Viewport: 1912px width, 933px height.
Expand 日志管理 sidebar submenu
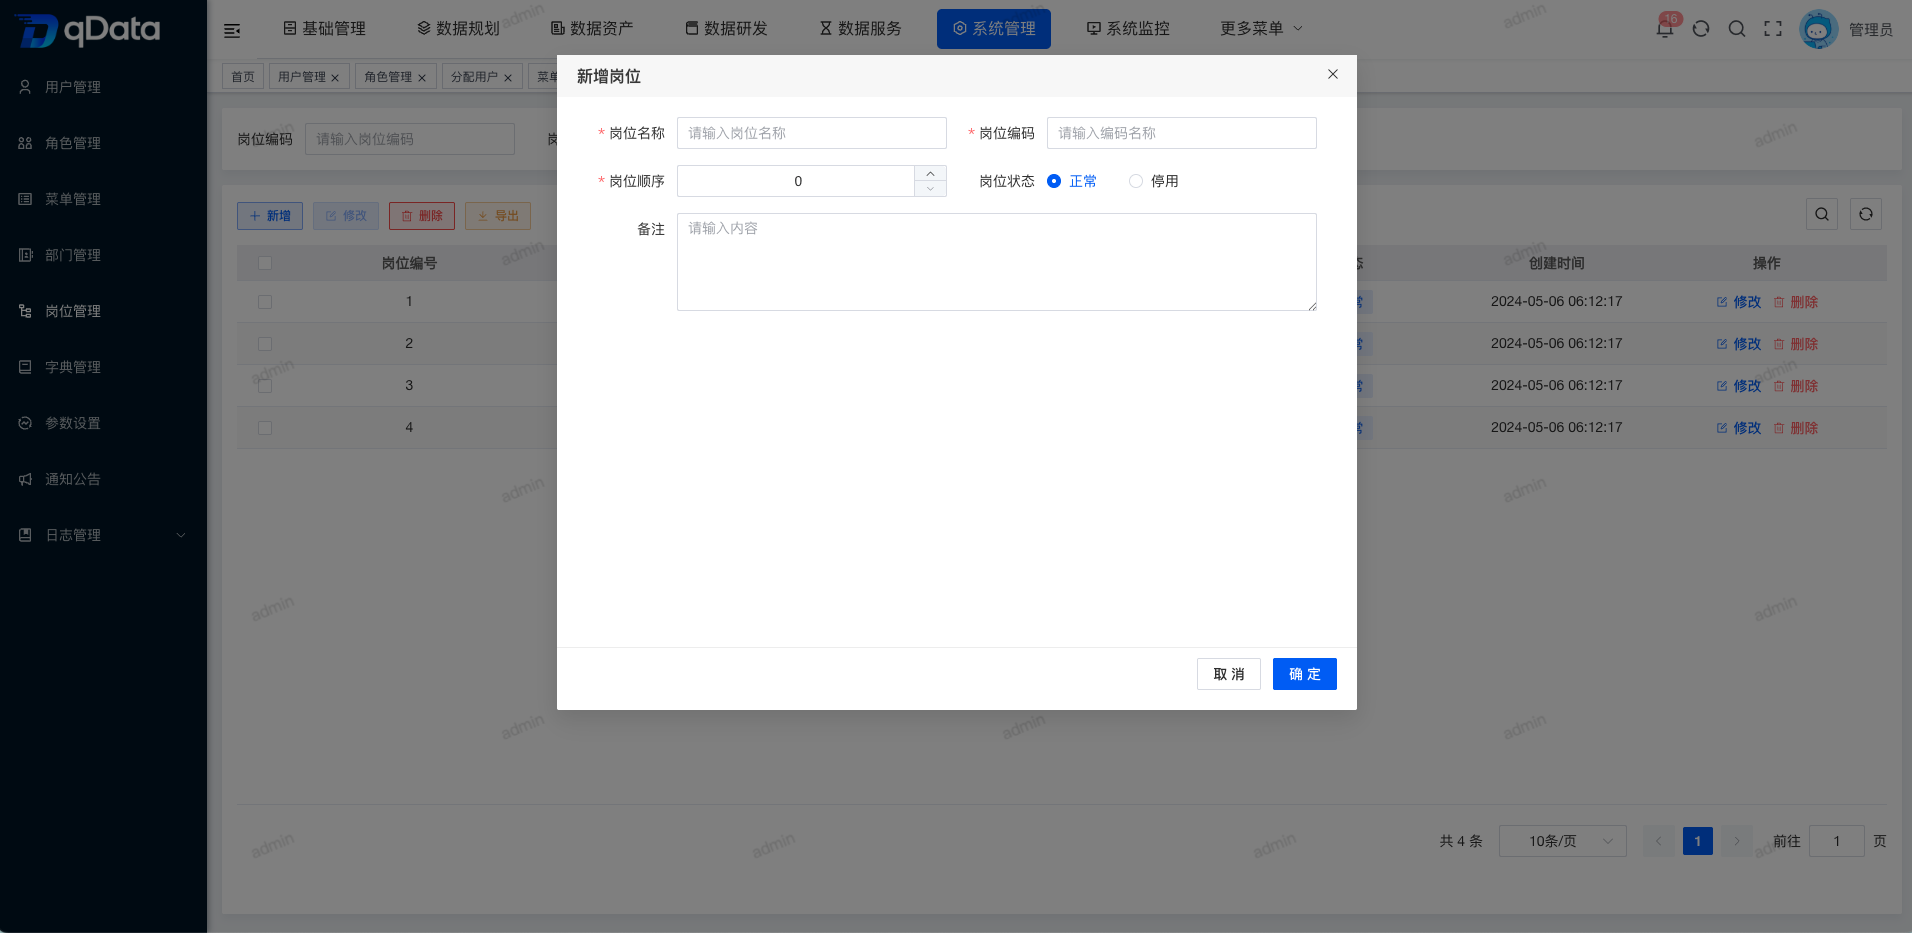click(x=103, y=535)
